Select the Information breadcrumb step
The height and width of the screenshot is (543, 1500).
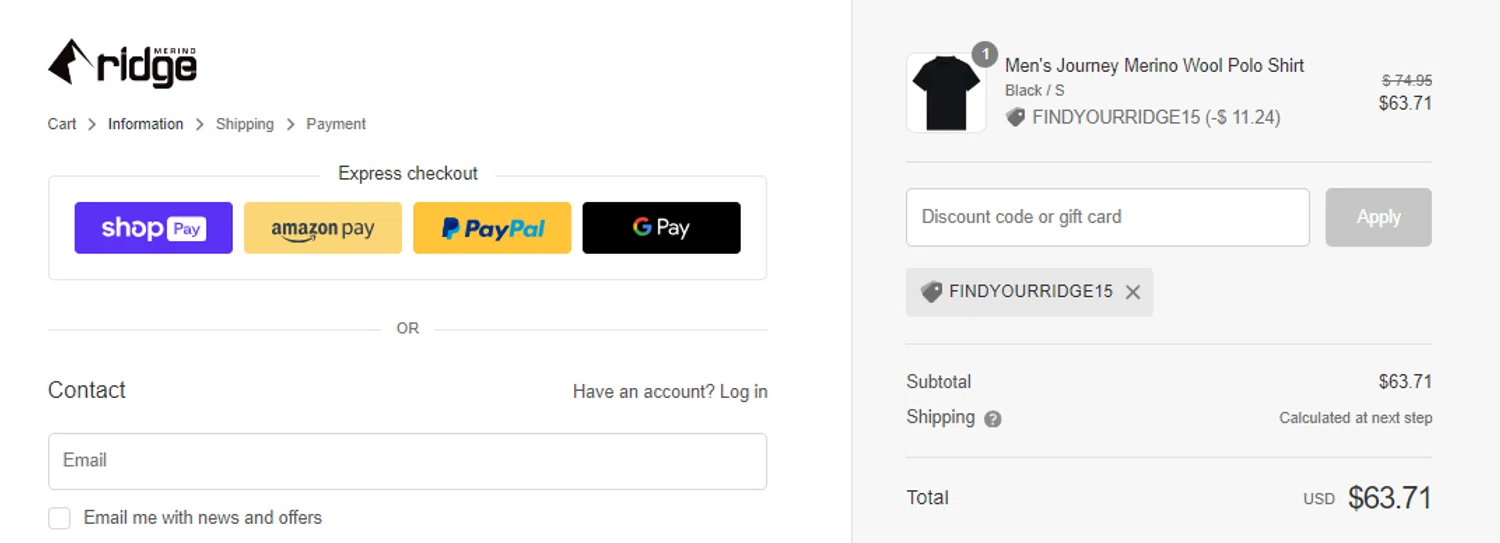[145, 124]
